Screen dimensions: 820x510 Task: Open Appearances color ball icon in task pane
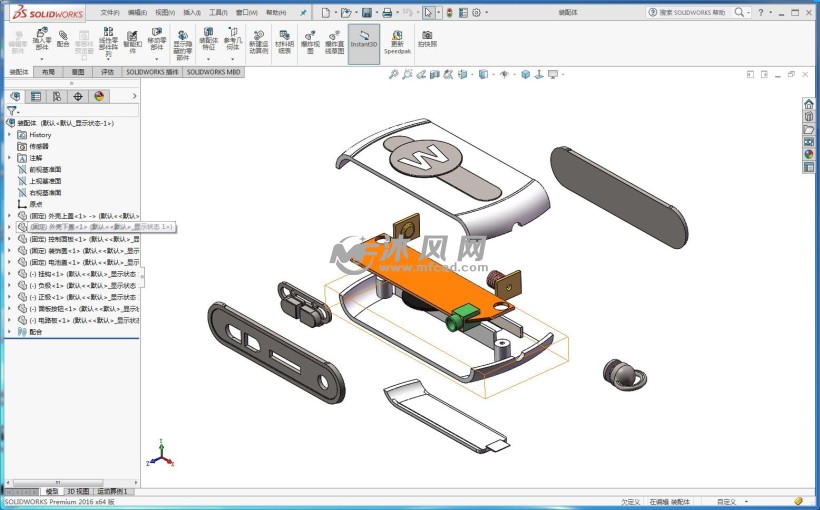[x=809, y=154]
